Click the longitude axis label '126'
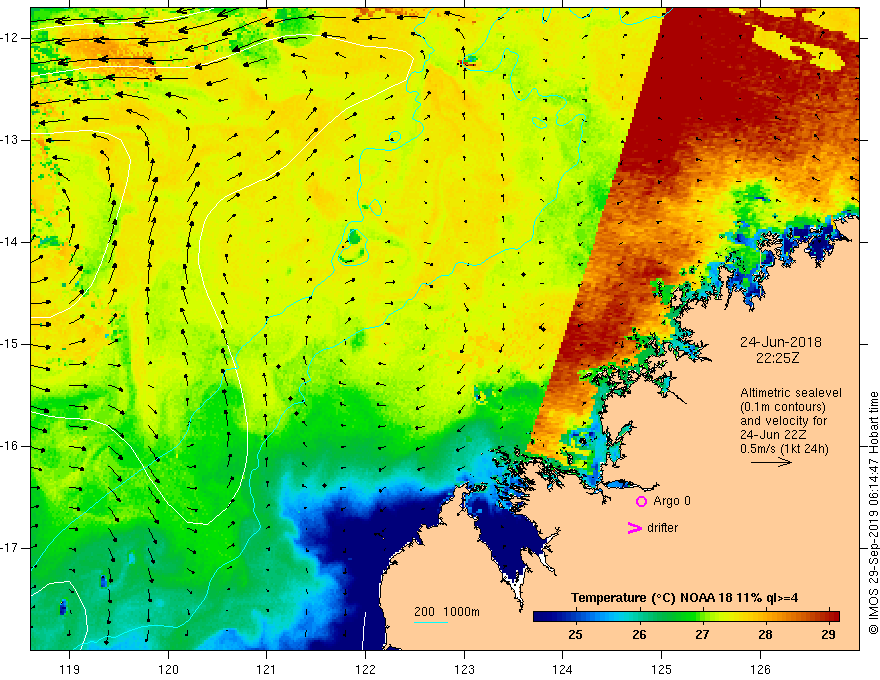 coord(760,669)
